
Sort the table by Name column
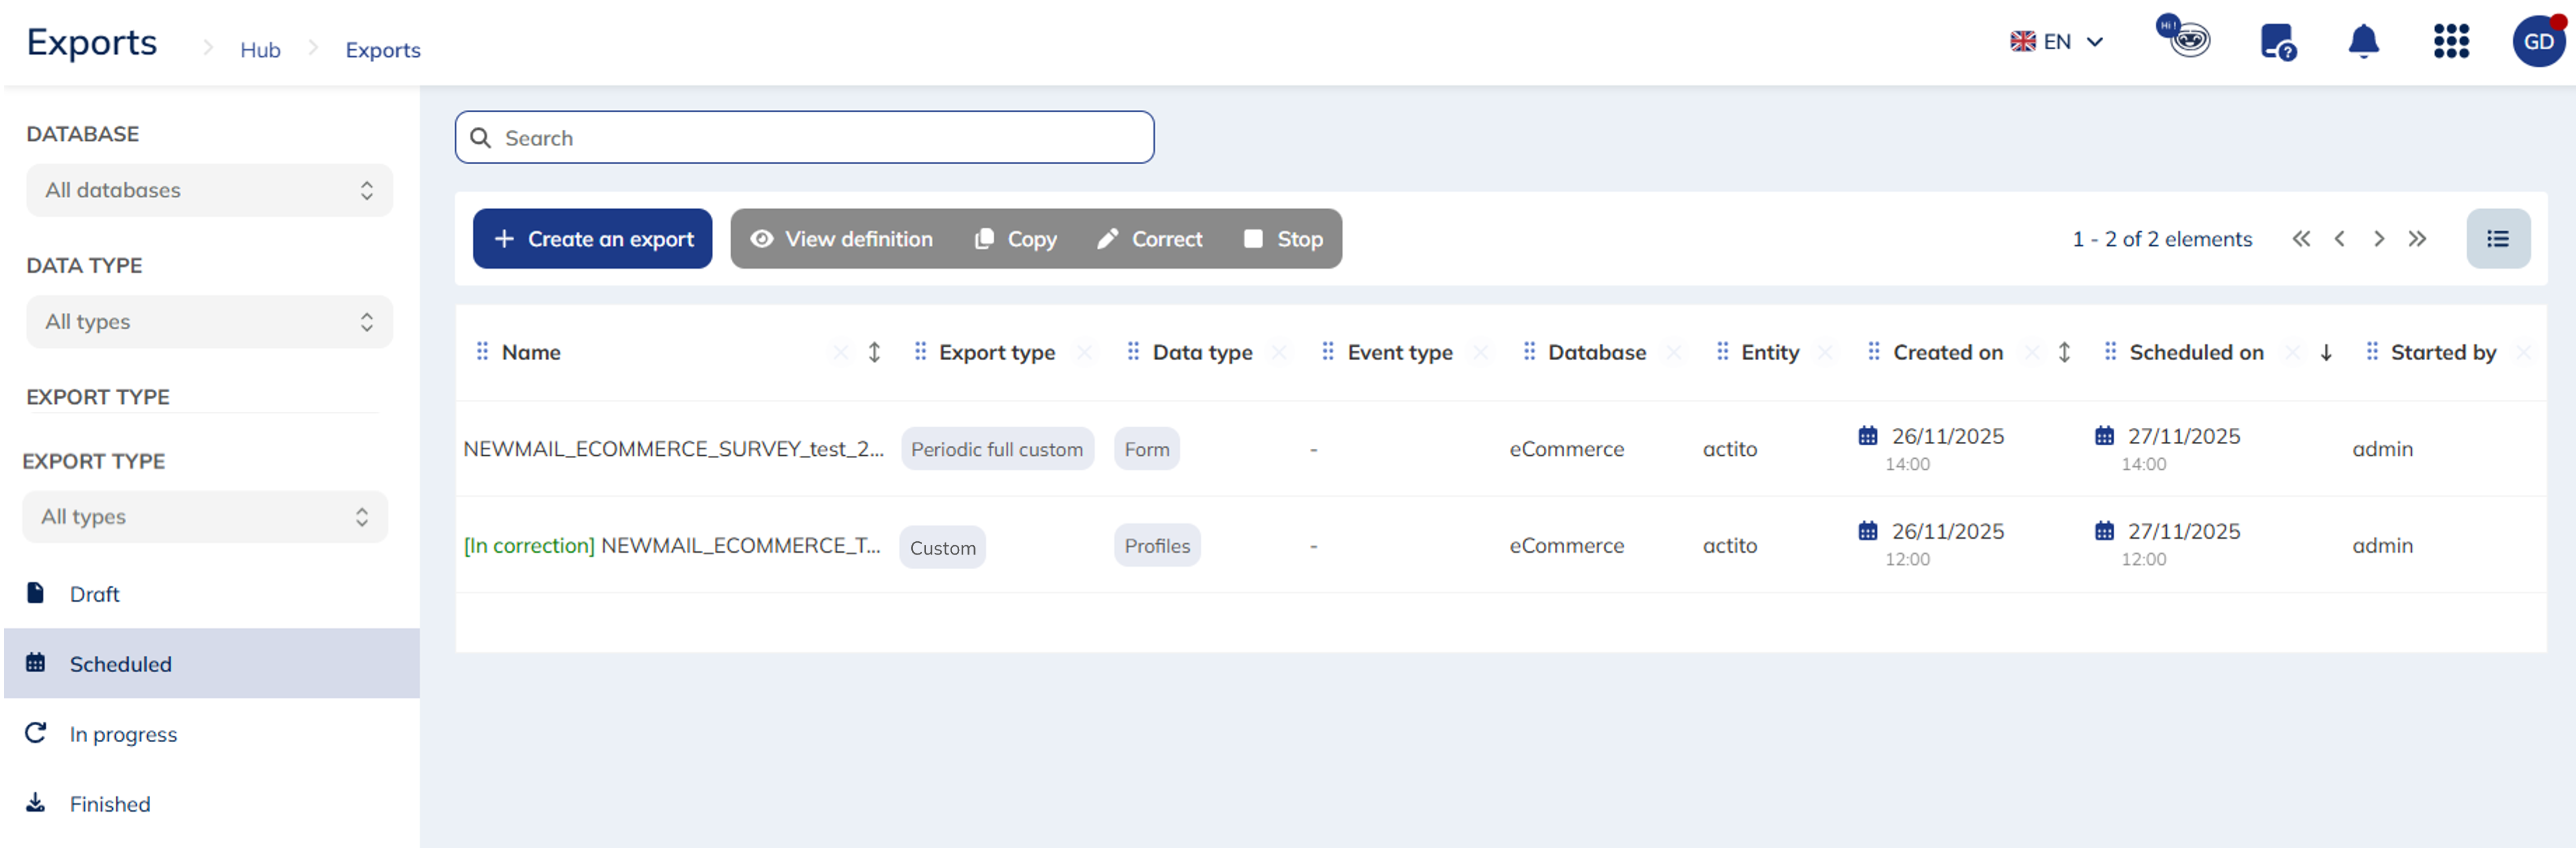pos(874,352)
